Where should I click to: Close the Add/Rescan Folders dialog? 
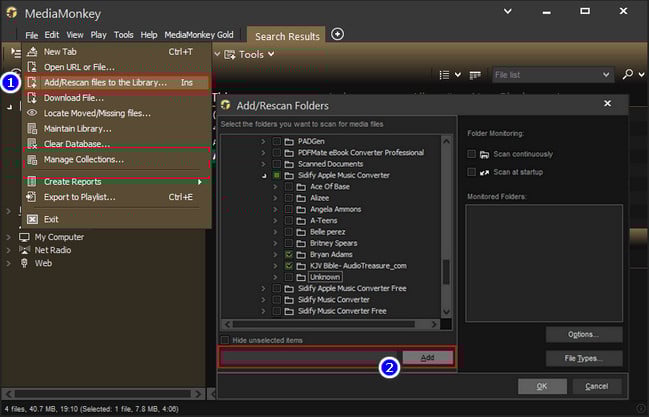coord(607,103)
